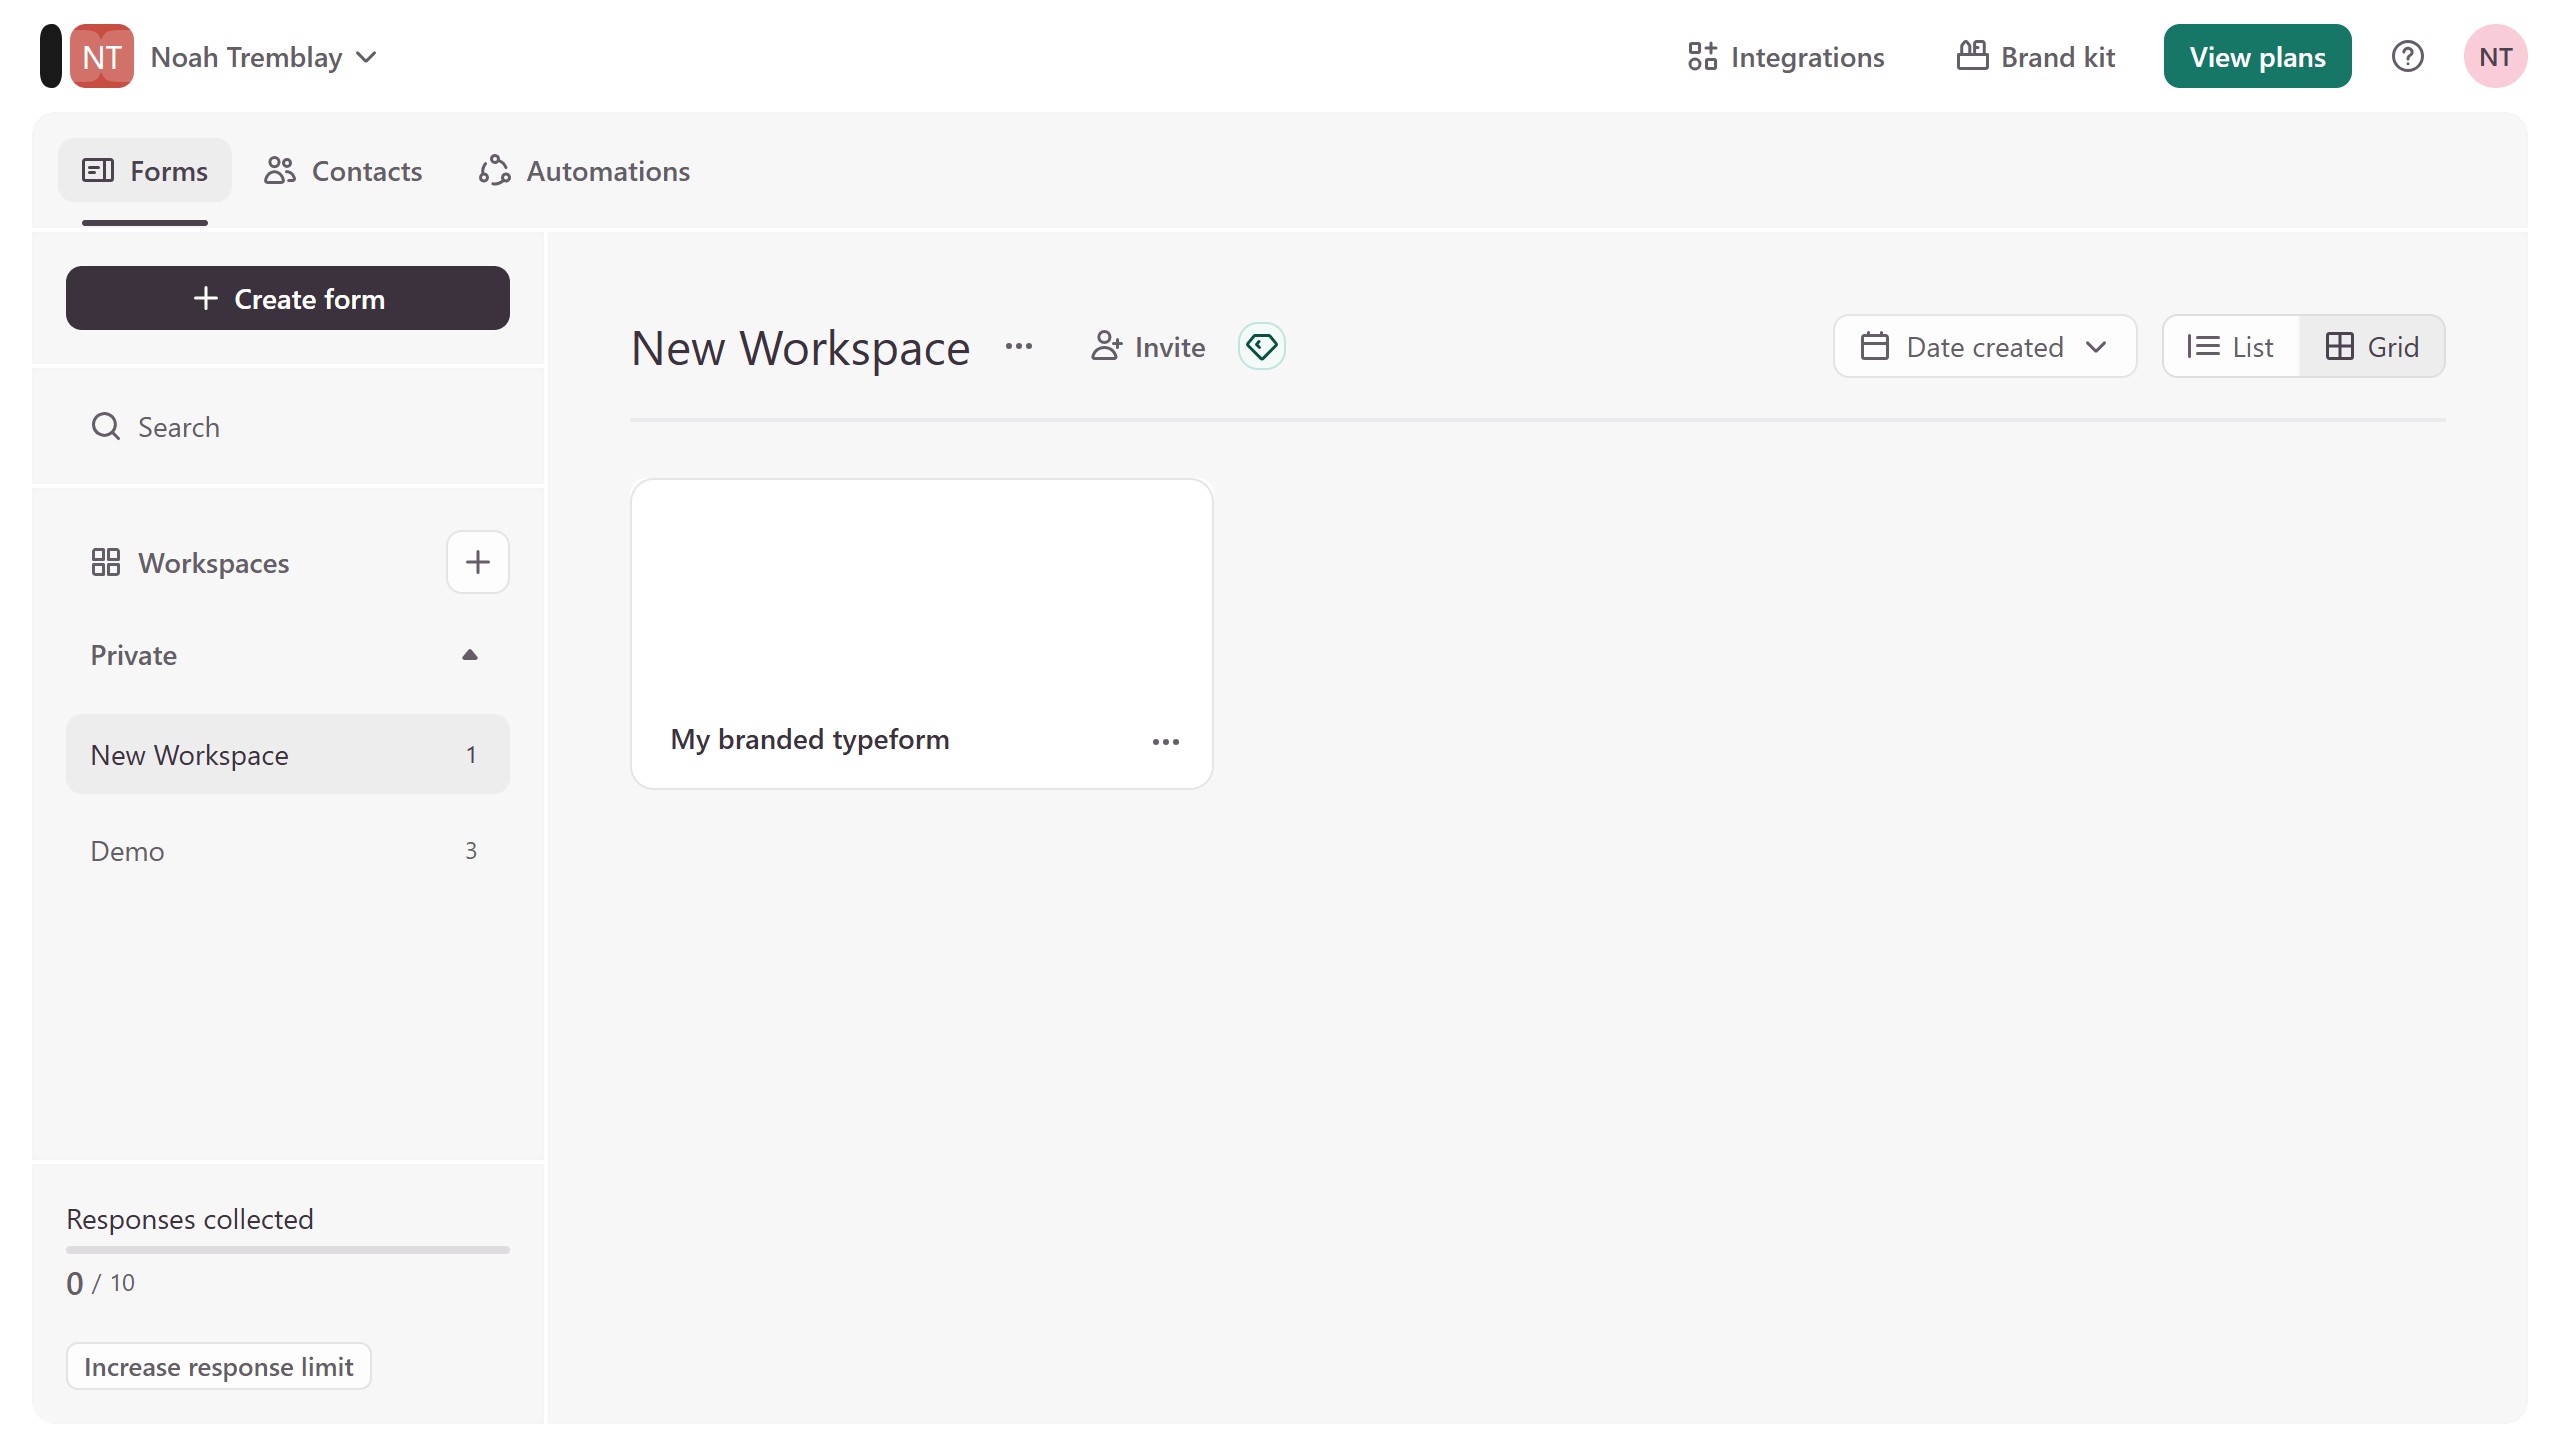Open the Brand kit page
2560x1456 pixels.
[x=2036, y=57]
